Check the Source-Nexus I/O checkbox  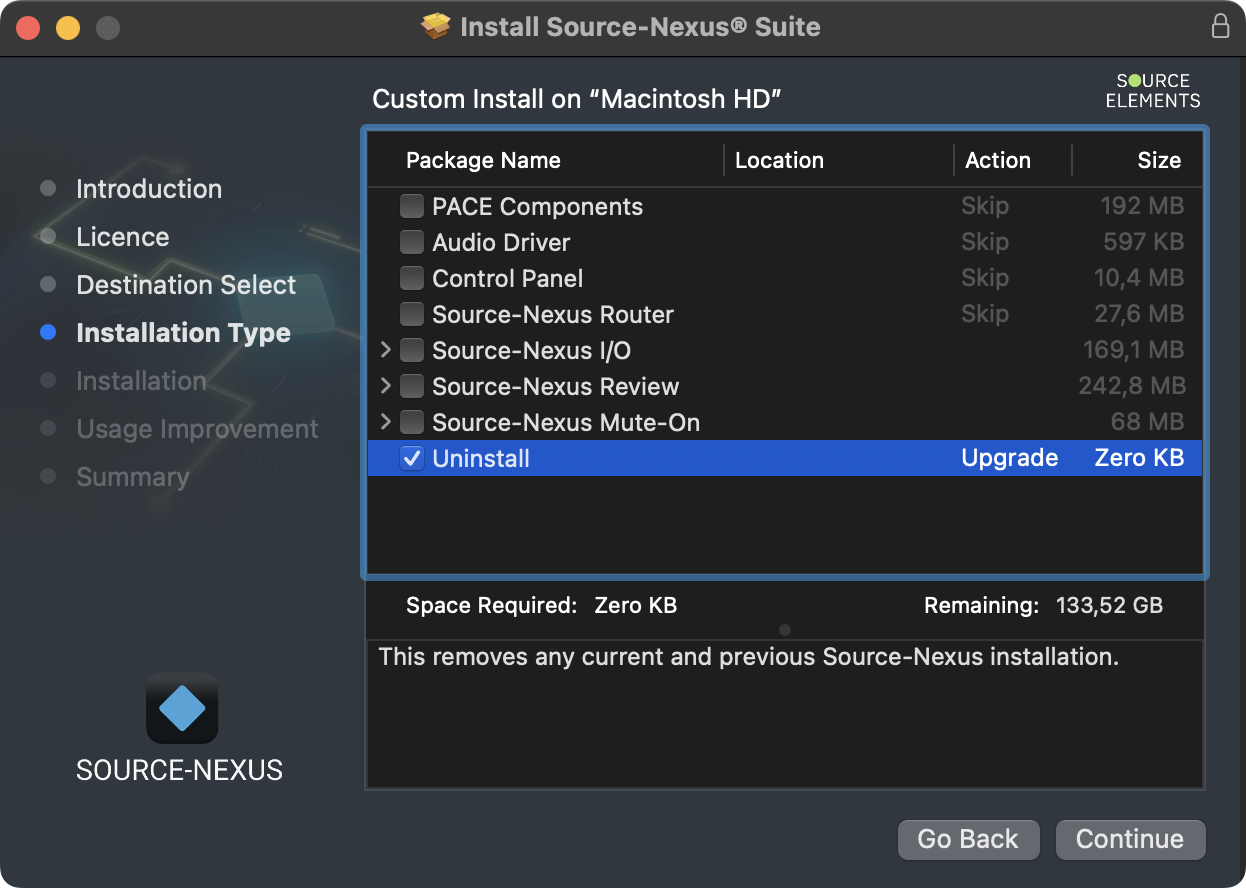tap(412, 351)
